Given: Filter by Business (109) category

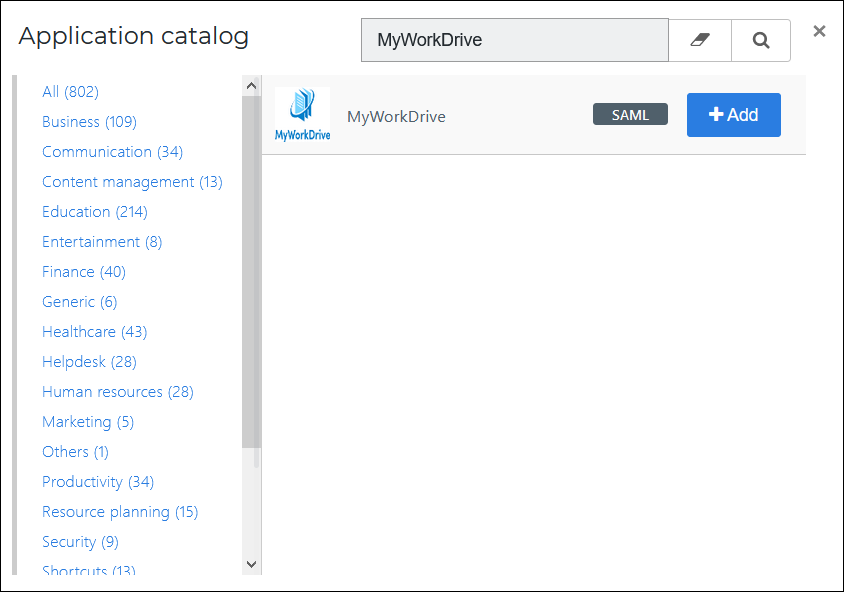Looking at the screenshot, I should tap(89, 122).
